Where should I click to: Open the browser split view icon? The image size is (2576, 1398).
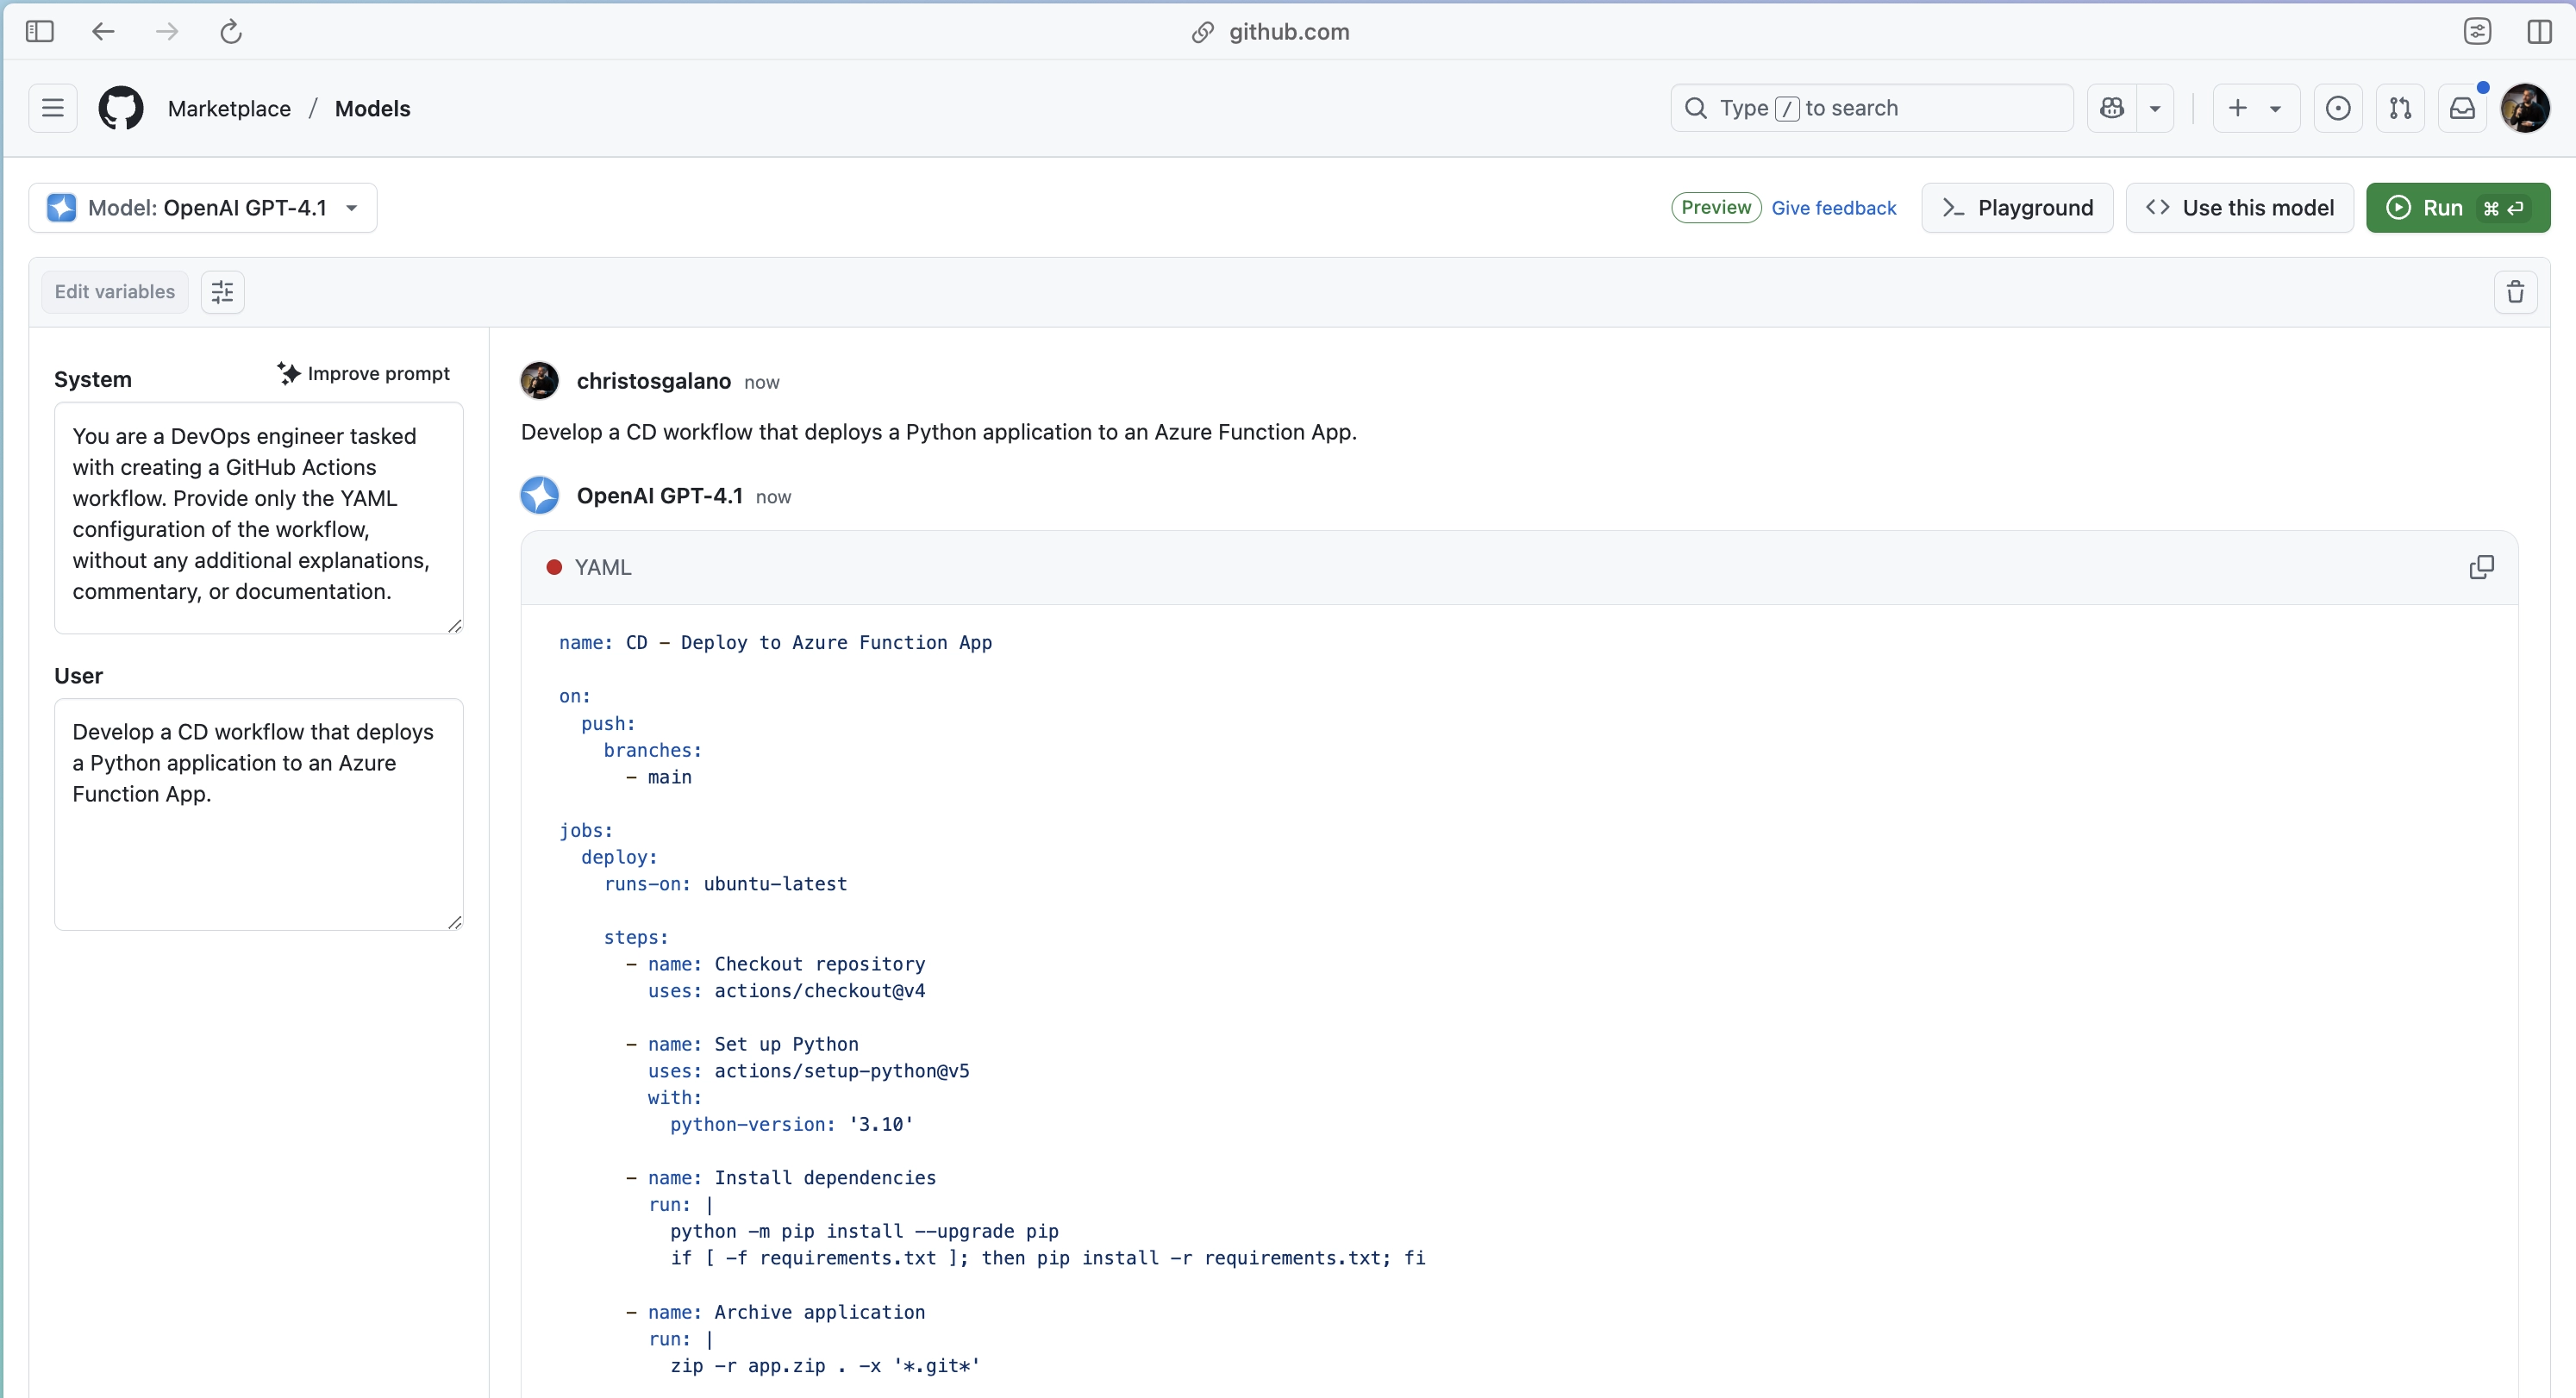[2539, 32]
